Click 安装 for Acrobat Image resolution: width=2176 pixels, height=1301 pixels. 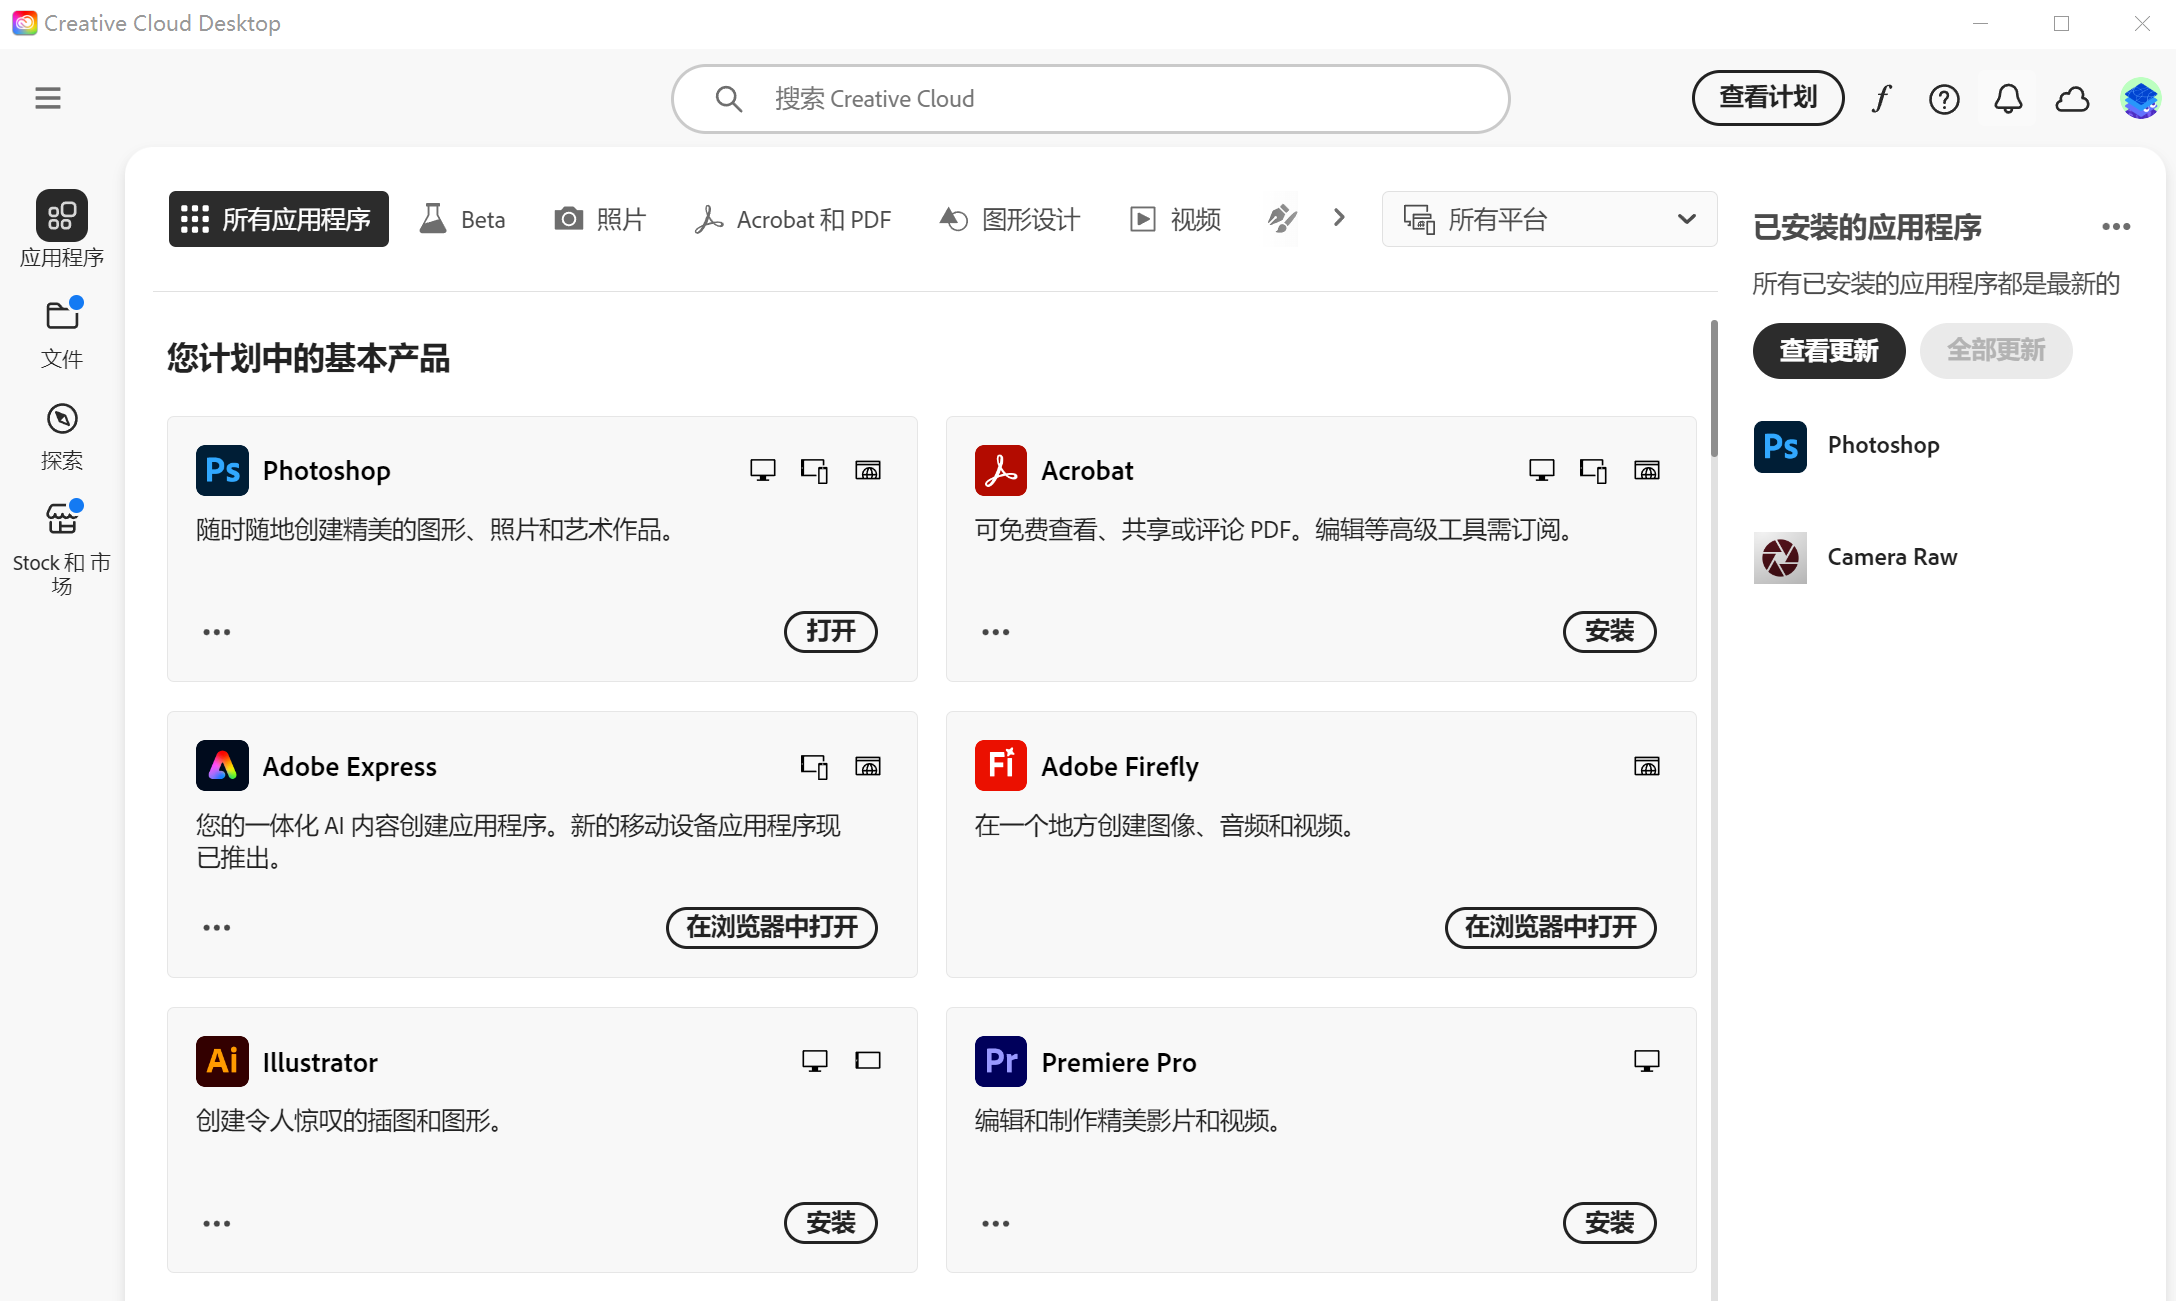[x=1610, y=632]
